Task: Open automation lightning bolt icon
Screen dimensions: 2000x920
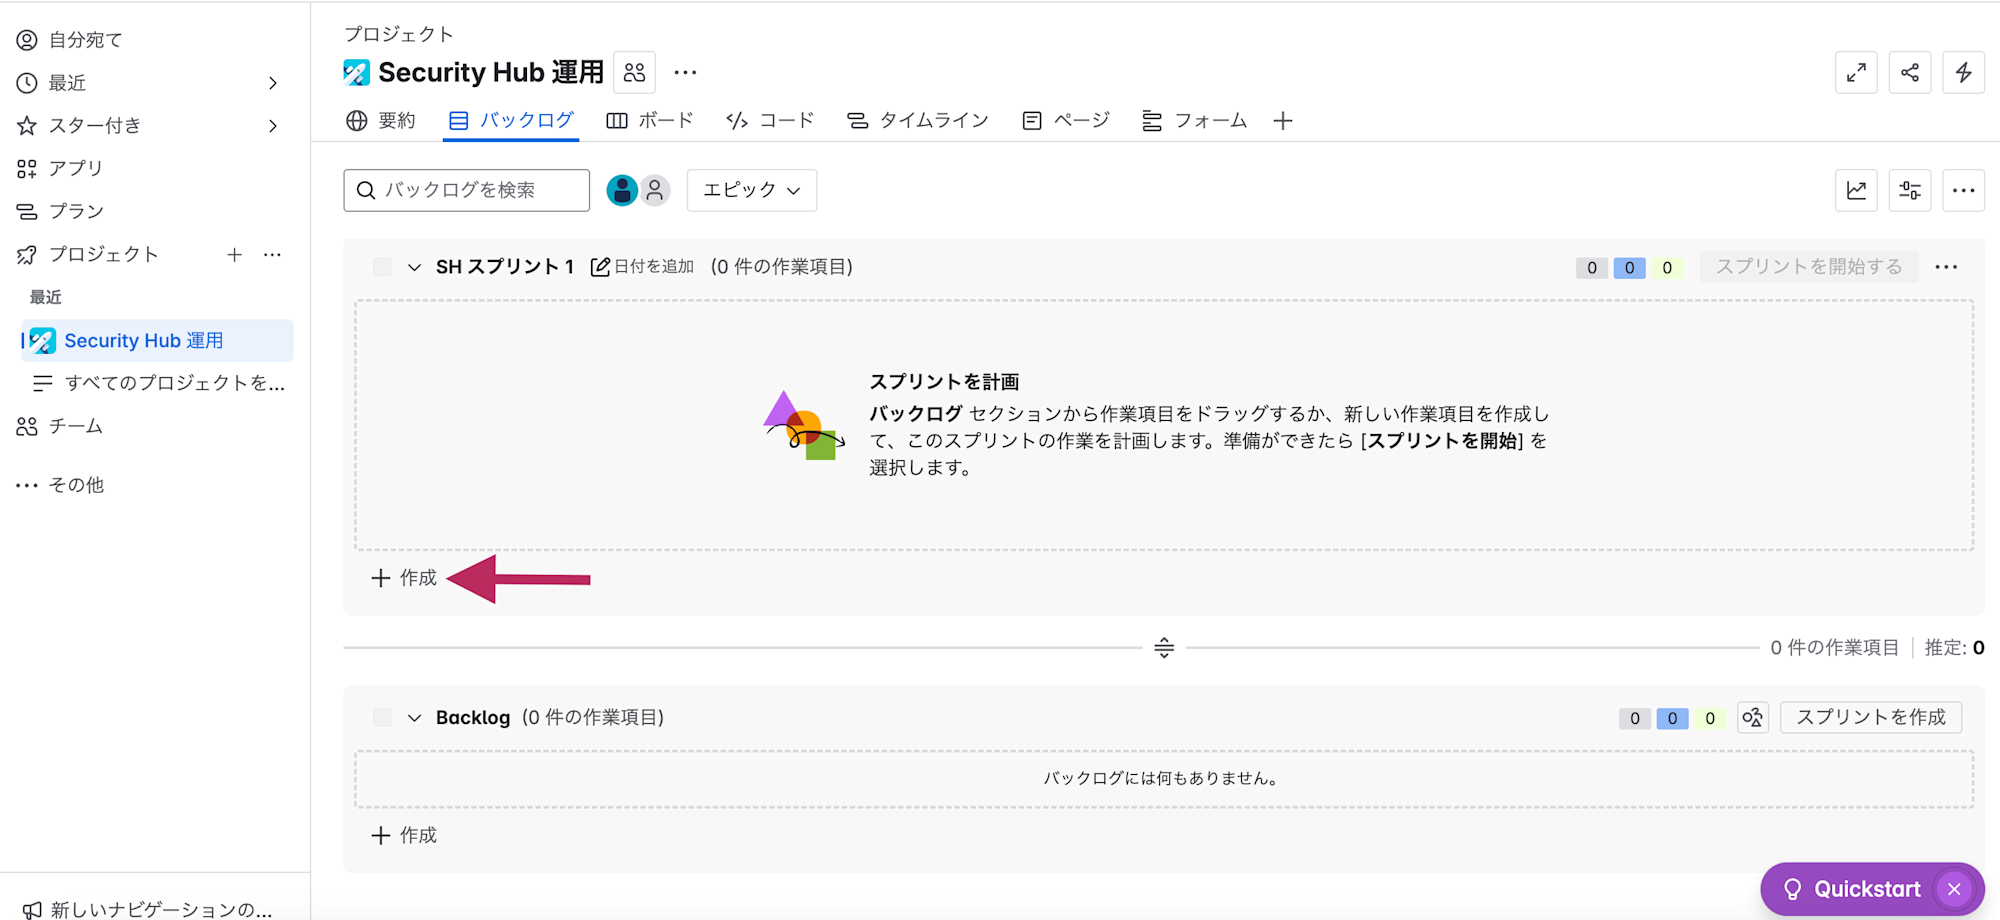Action: click(1963, 72)
